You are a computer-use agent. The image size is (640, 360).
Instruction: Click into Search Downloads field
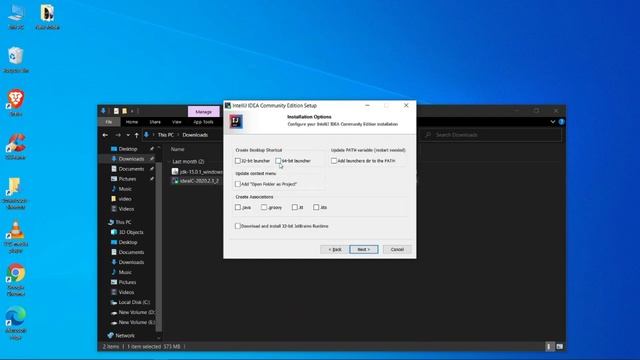point(492,135)
